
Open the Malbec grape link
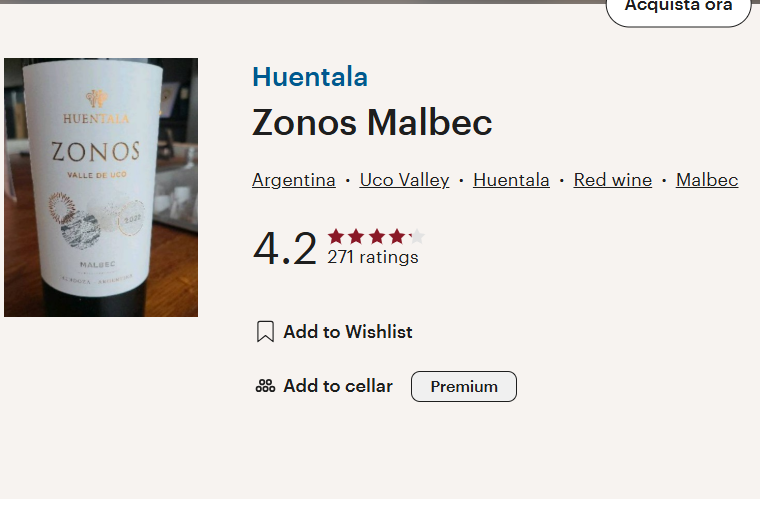pyautogui.click(x=707, y=180)
